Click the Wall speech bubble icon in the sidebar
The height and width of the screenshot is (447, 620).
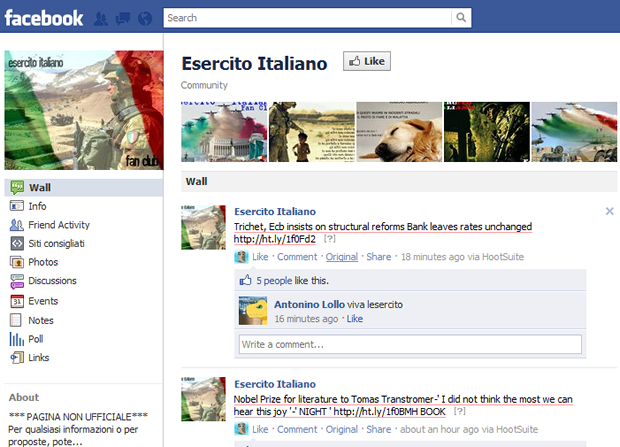tap(17, 188)
